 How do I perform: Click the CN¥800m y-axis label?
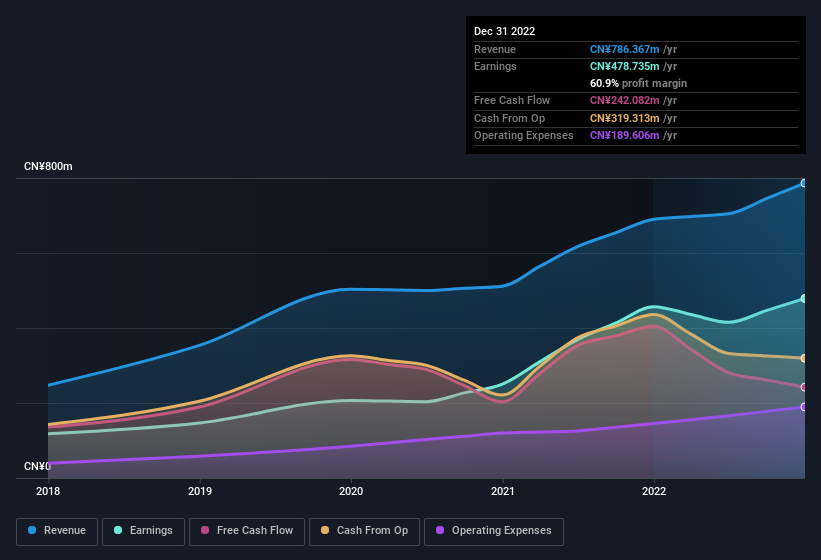tap(48, 166)
